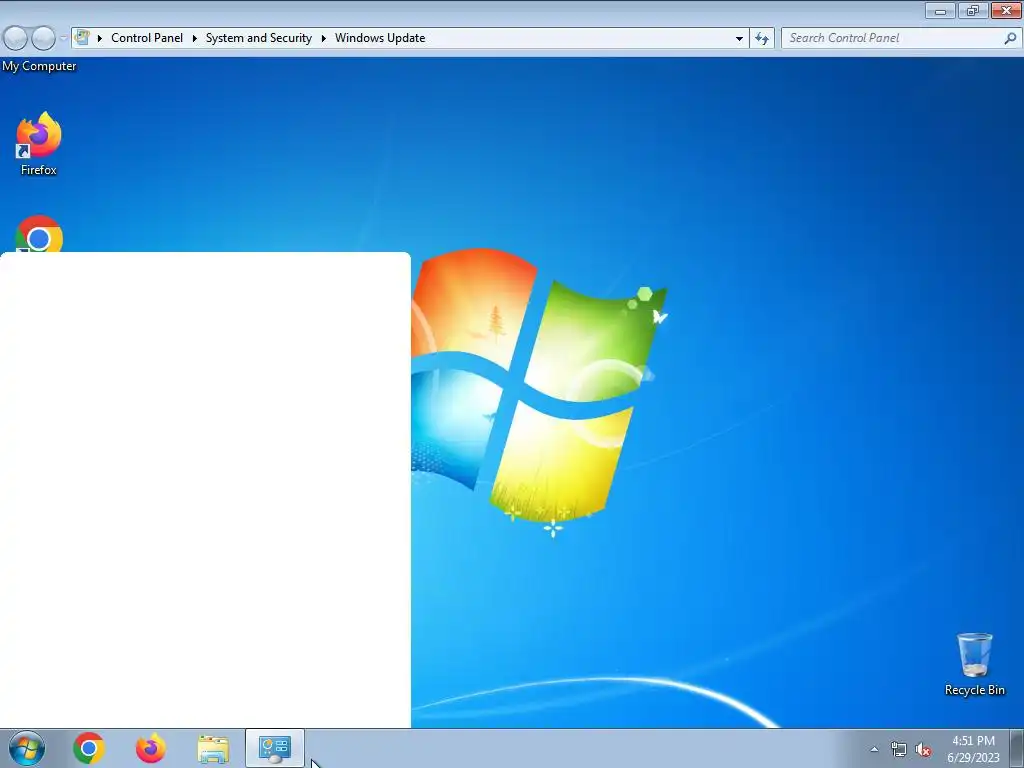1024x768 pixels.
Task: Open the Chrome desktop shortcut icon
Action: tap(39, 234)
